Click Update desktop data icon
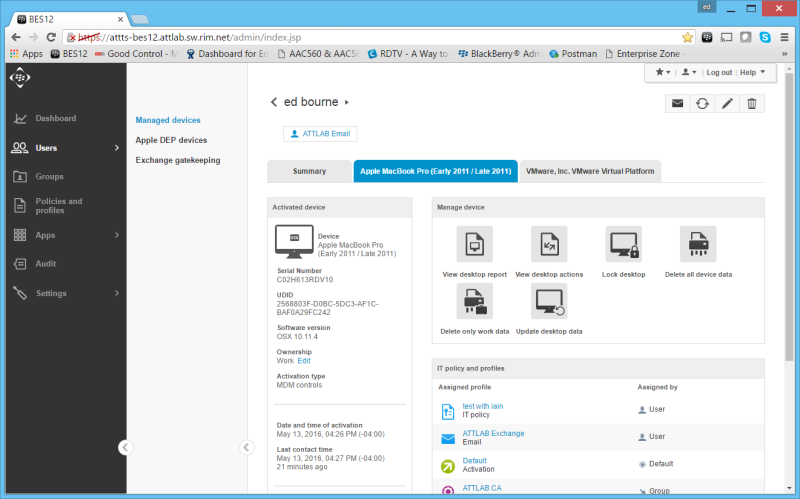This screenshot has height=499, width=800. pos(549,301)
